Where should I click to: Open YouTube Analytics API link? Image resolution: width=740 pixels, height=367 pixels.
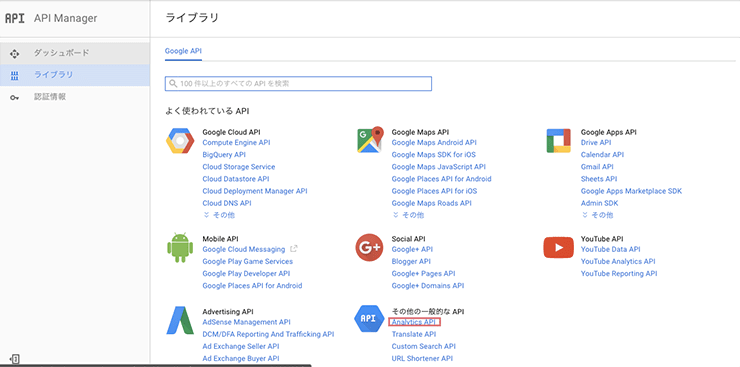tap(618, 261)
